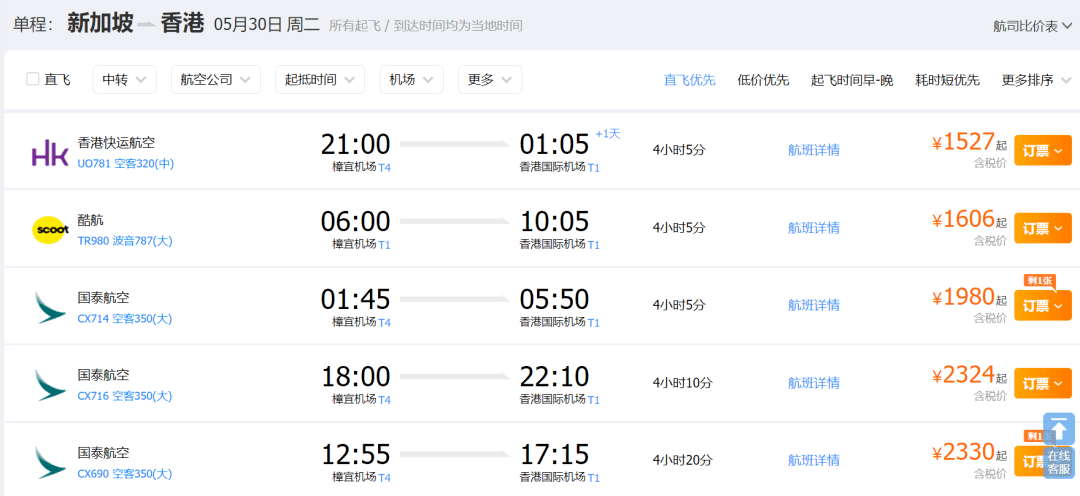
Task: Click Cathay Pacific logo for flight CX714
Action: [50, 307]
